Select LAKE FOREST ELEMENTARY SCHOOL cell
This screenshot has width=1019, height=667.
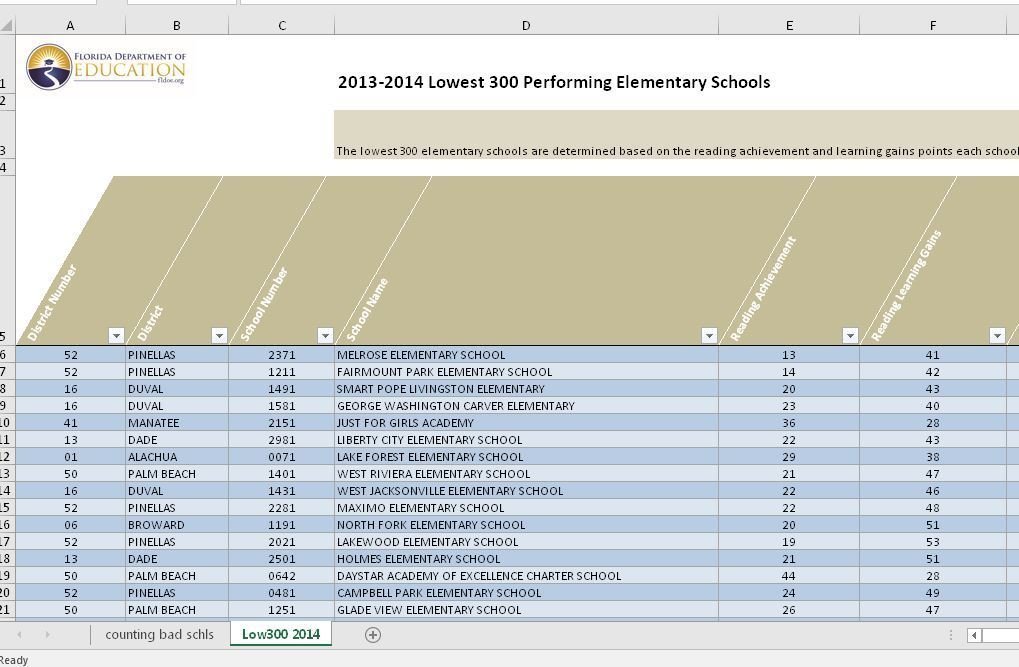point(526,456)
